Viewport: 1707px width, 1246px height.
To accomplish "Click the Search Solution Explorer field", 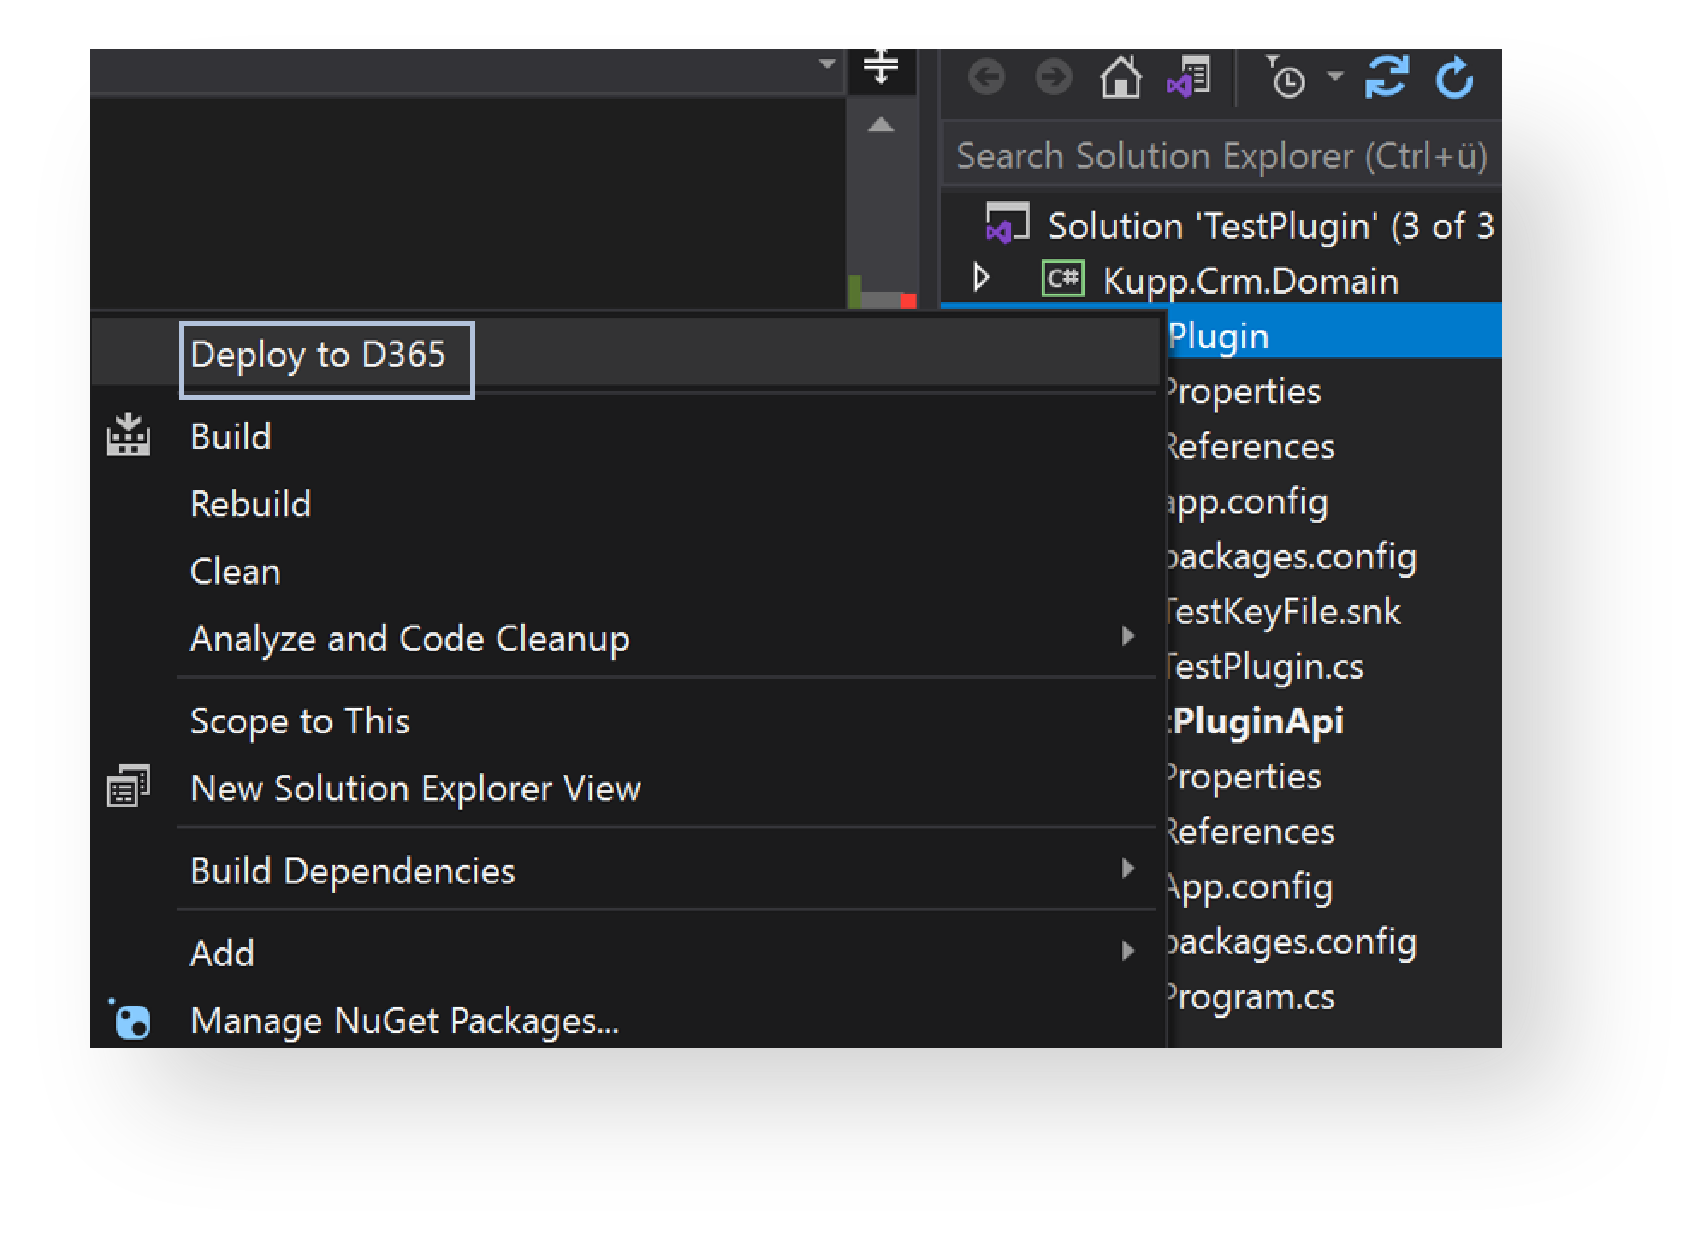I will [x=1222, y=156].
